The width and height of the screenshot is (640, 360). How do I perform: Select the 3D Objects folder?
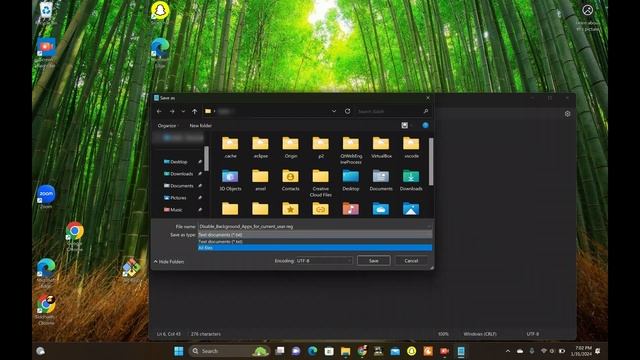[230, 180]
